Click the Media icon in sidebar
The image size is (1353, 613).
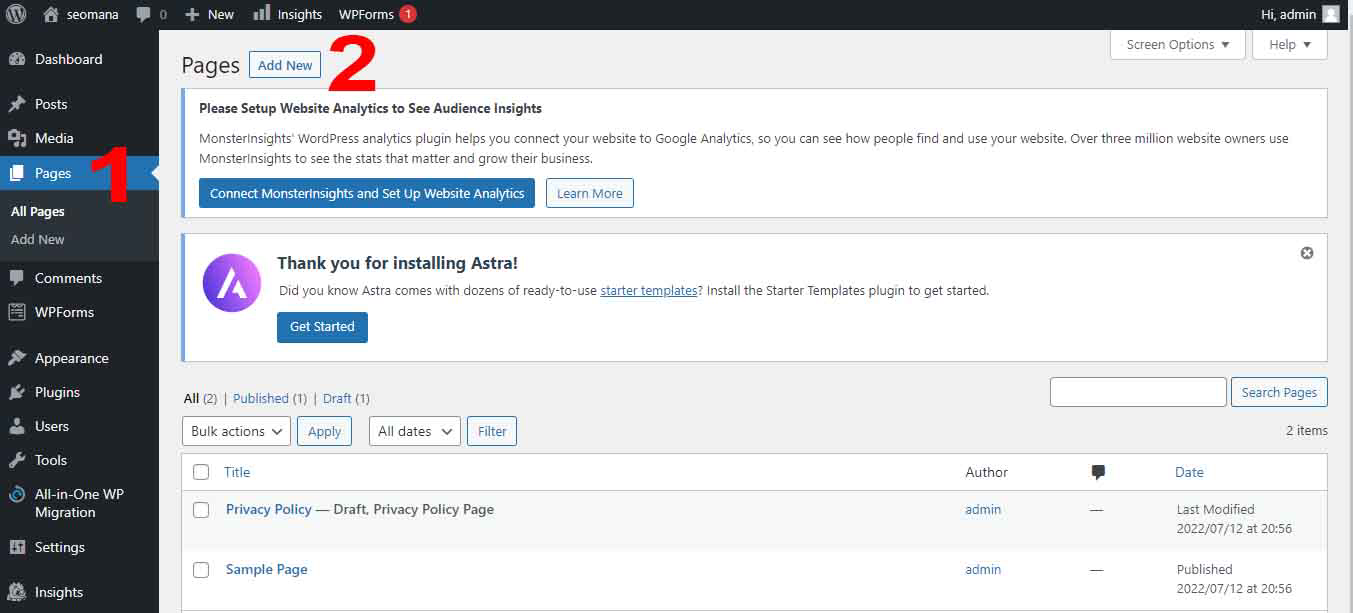click(17, 138)
